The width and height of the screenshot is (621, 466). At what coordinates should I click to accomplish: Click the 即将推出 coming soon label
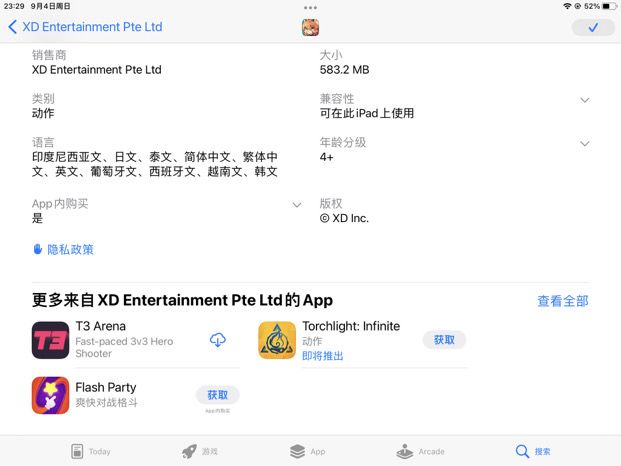coord(323,356)
